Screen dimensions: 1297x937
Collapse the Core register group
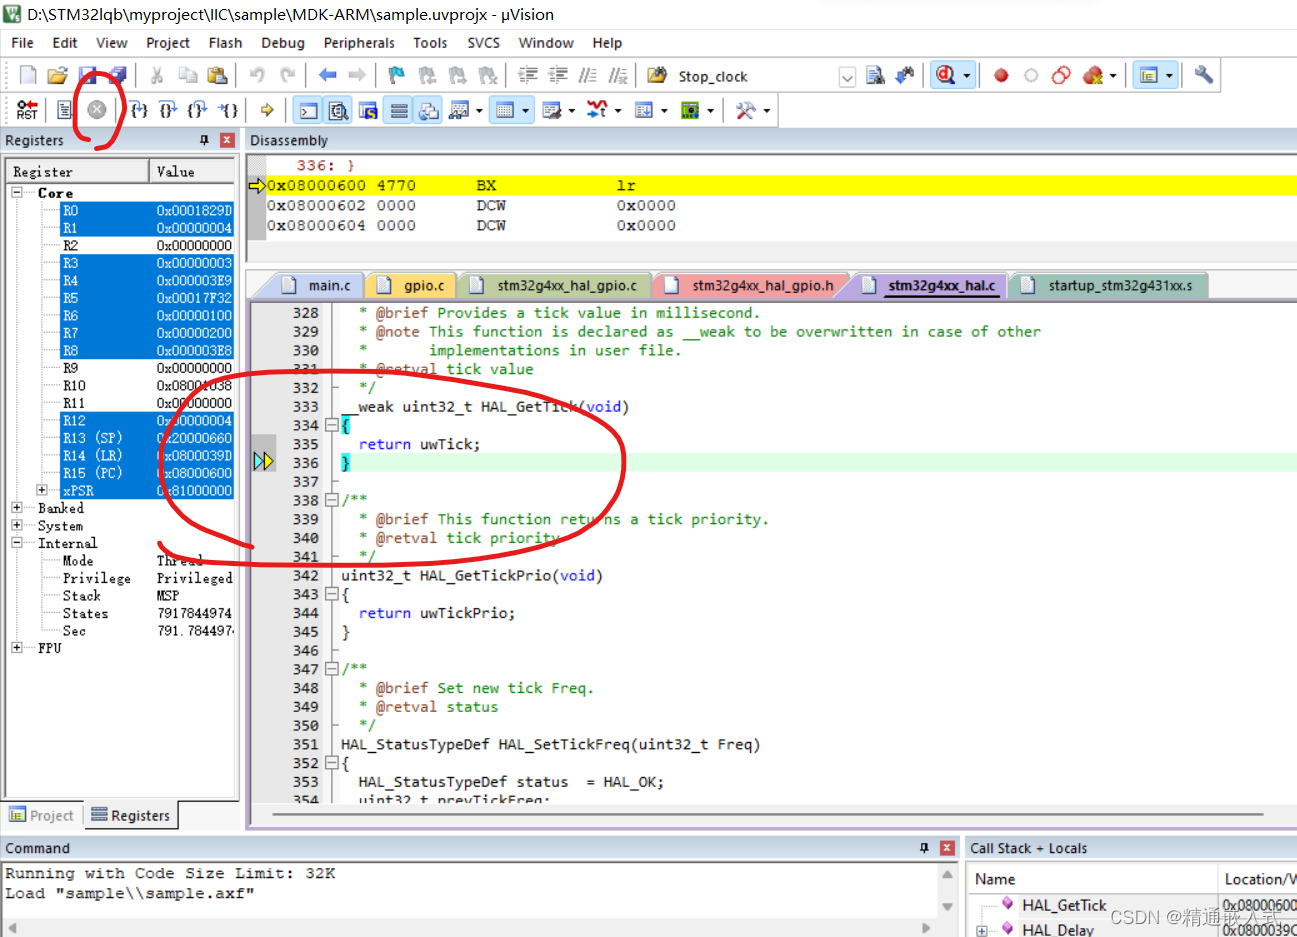coord(17,192)
